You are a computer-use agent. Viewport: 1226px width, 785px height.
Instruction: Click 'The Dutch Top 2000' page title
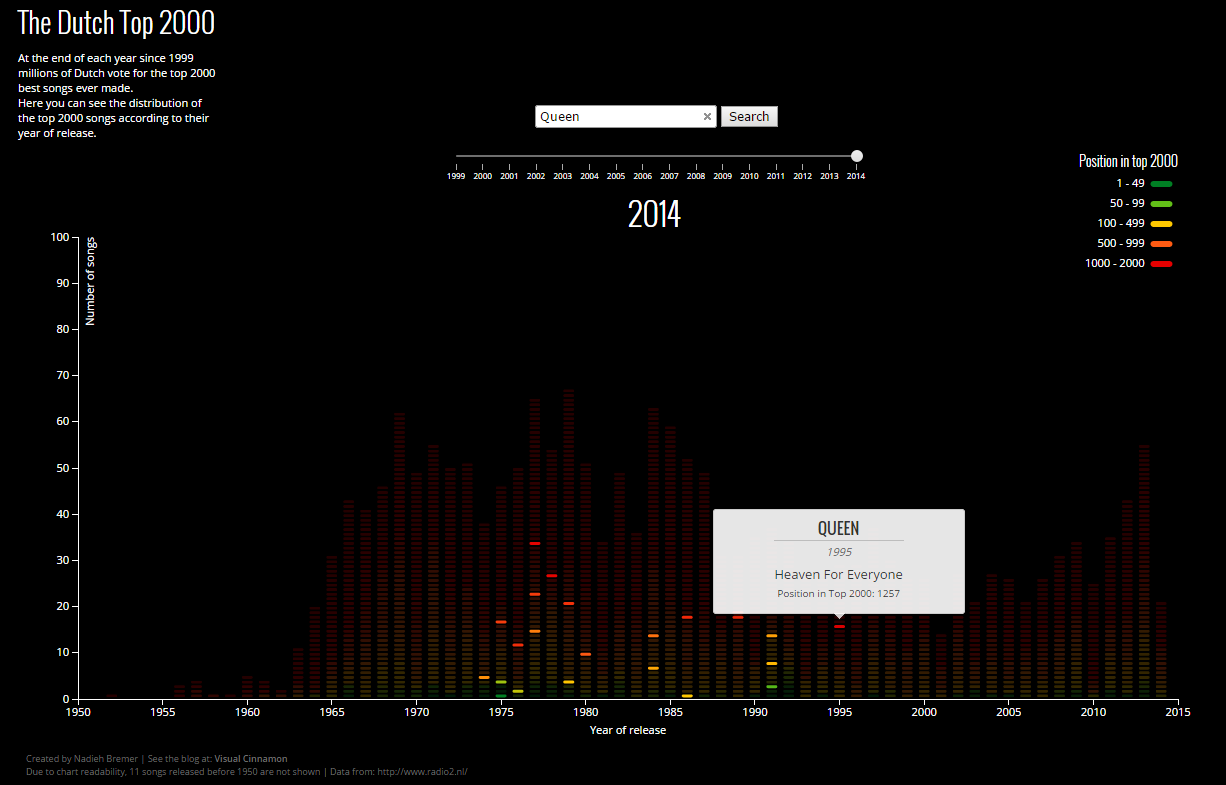pos(116,23)
